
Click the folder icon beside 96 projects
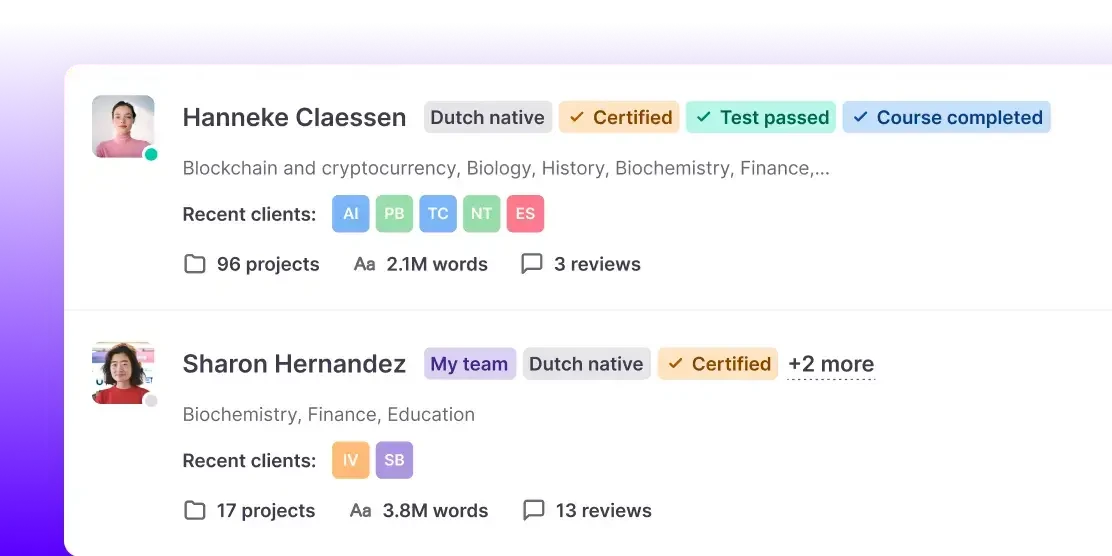tap(195, 264)
